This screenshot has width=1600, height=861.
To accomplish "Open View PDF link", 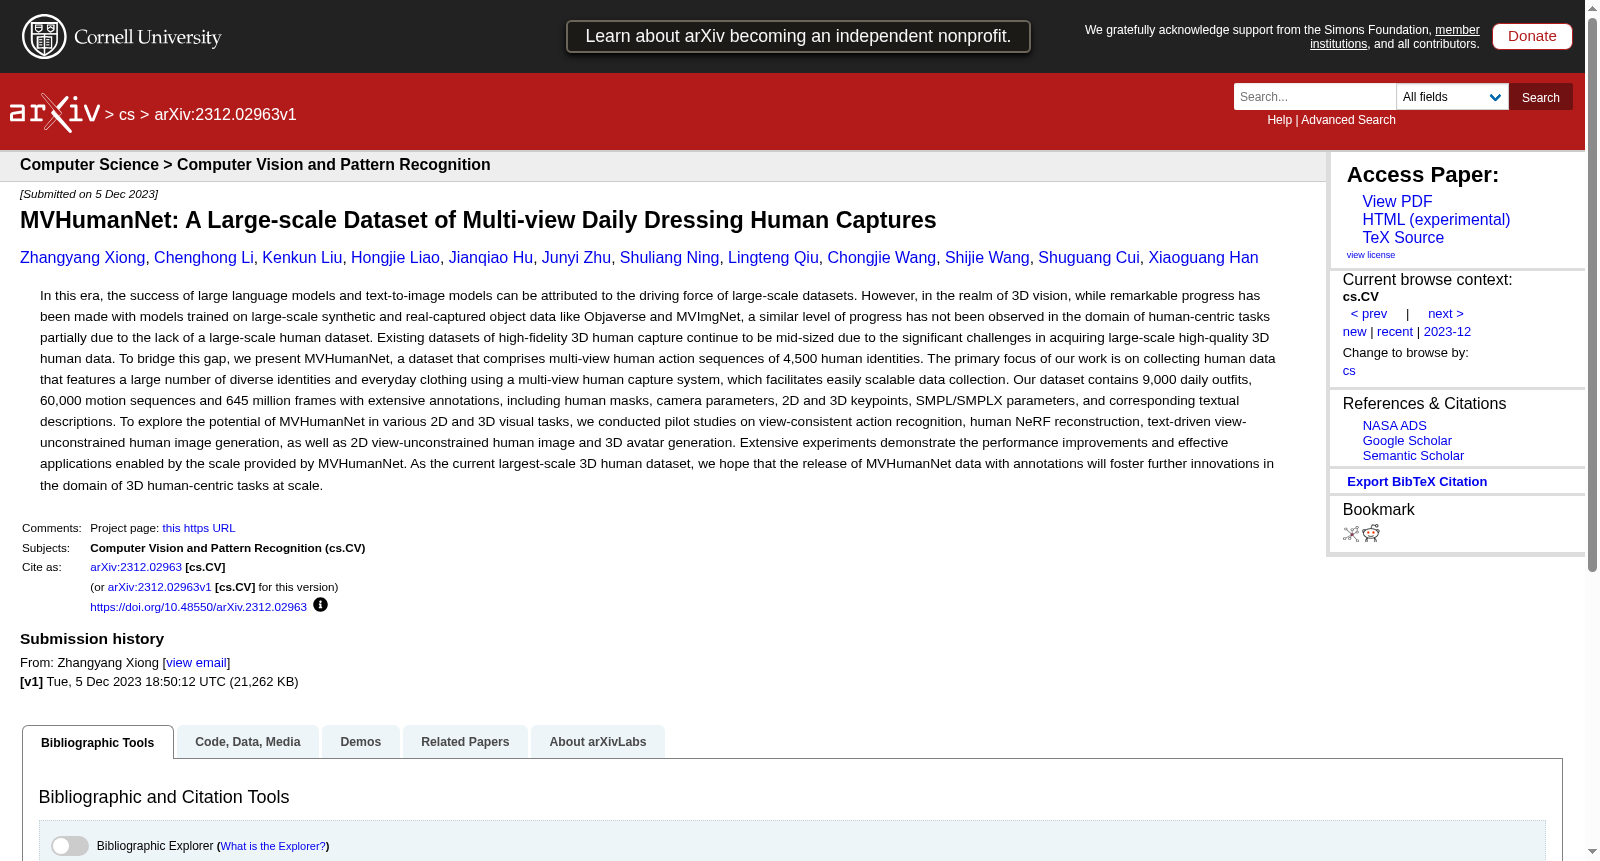I will (x=1397, y=202).
